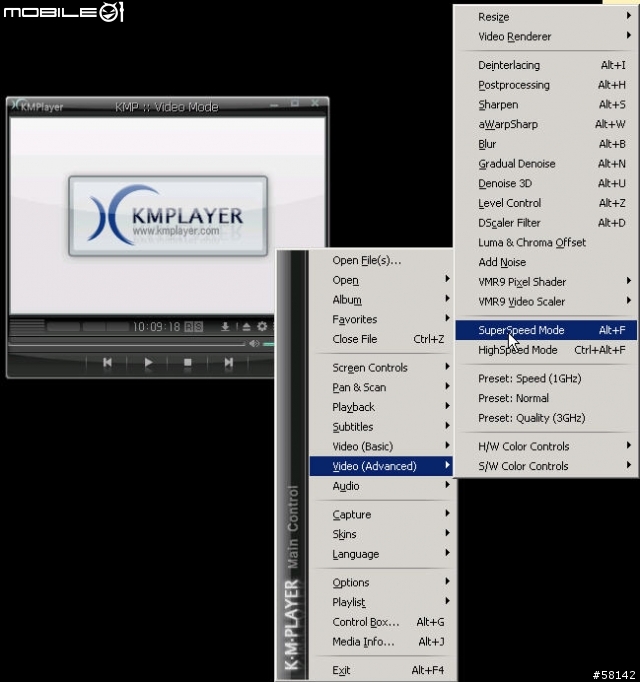Expand the Album submenu
Screen dimensions: 640x683
click(381, 300)
